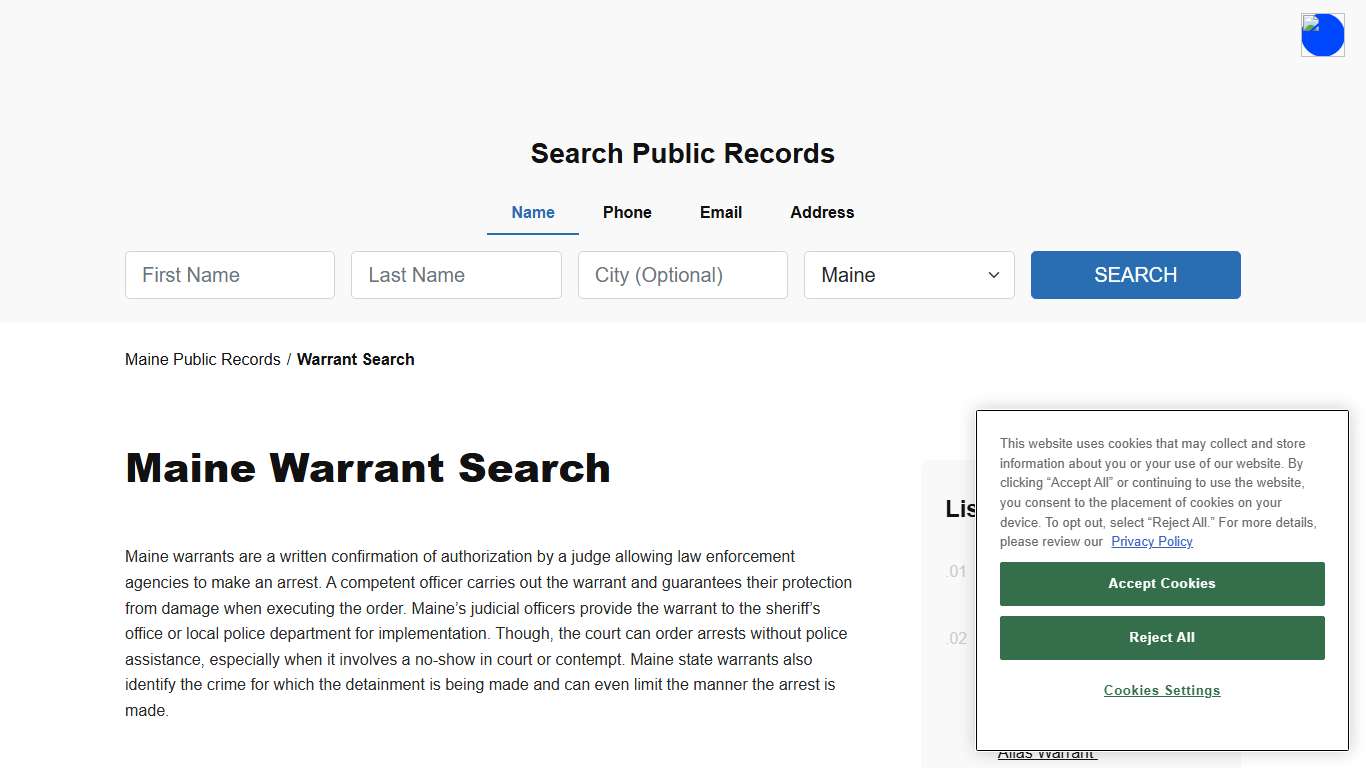Click the .01 list item in the sidebar
This screenshot has width=1366, height=768.
956,571
